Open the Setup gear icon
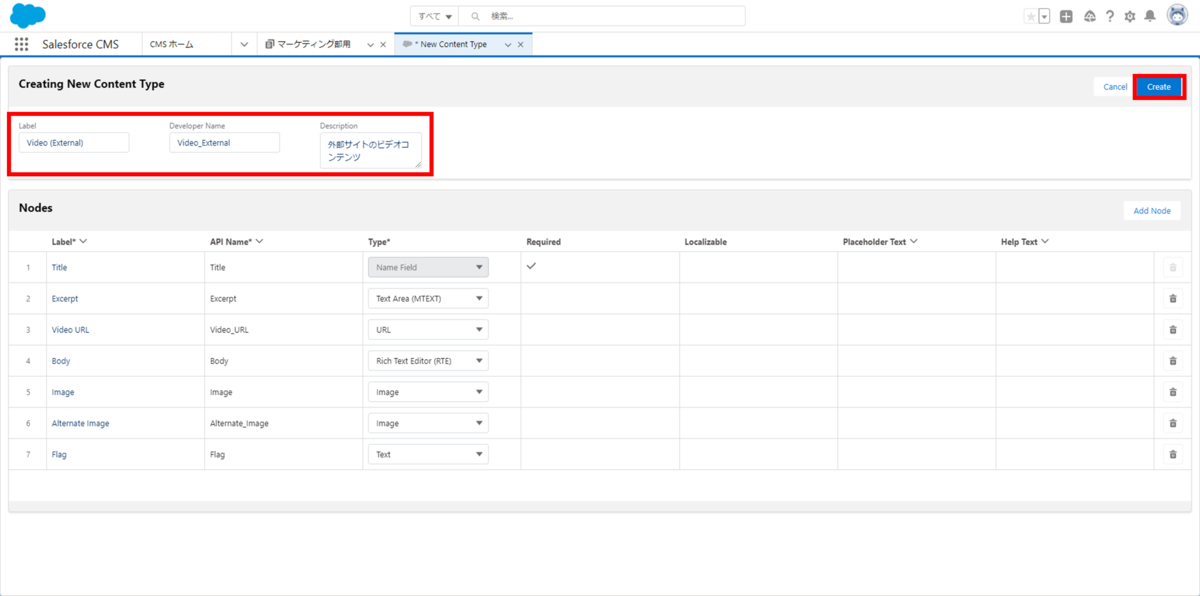Screen dimensions: 1200x596 click(1130, 16)
